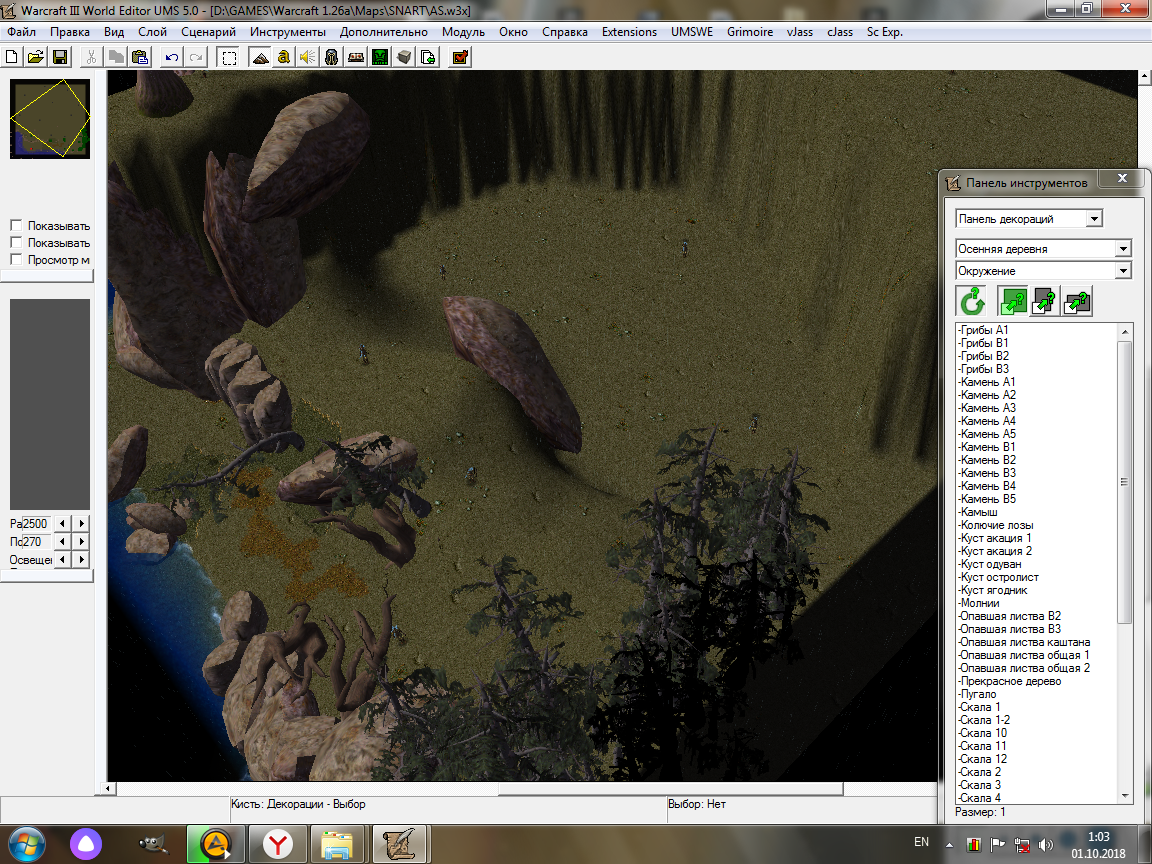Click the minimap thumbnail
The image size is (1152, 864).
tap(50, 119)
